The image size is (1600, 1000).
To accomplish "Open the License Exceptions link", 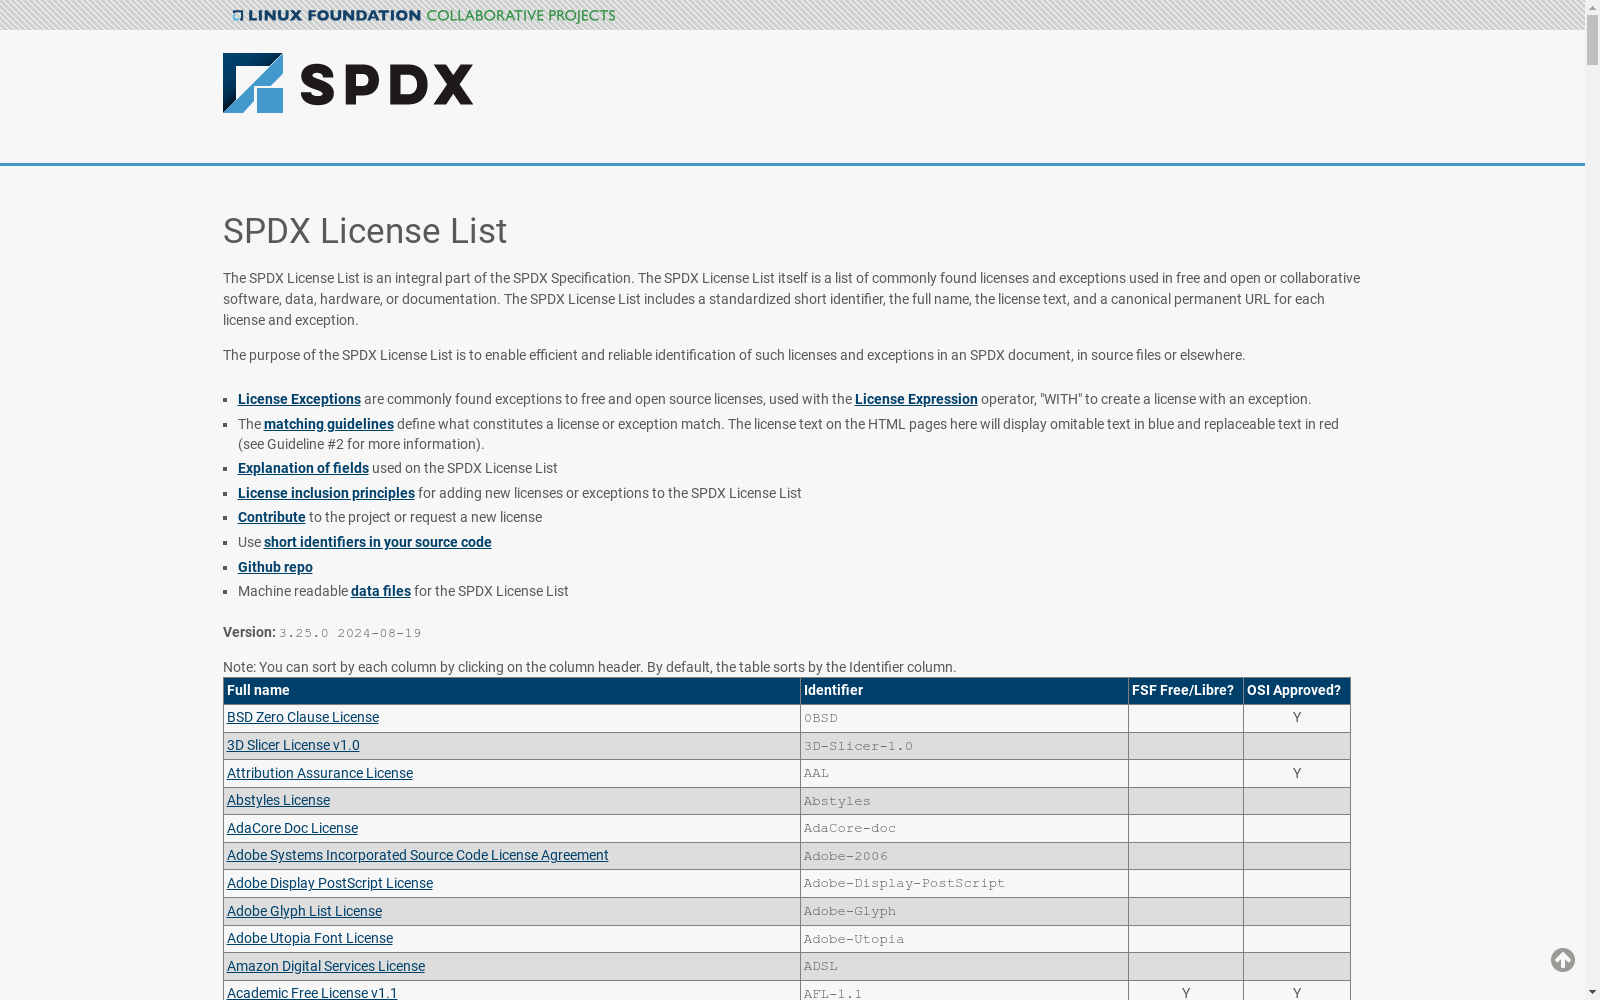I will tap(299, 399).
